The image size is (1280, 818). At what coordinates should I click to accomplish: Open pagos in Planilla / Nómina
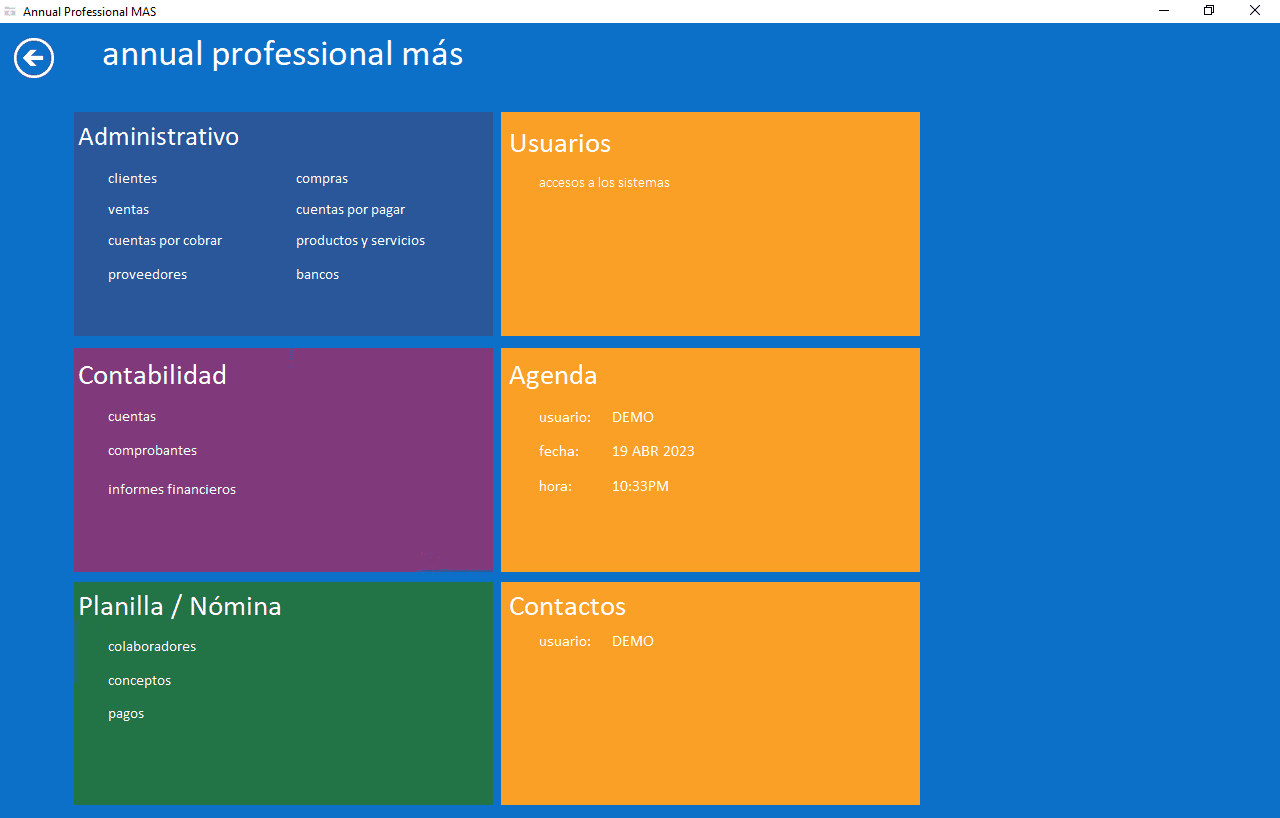pos(126,714)
